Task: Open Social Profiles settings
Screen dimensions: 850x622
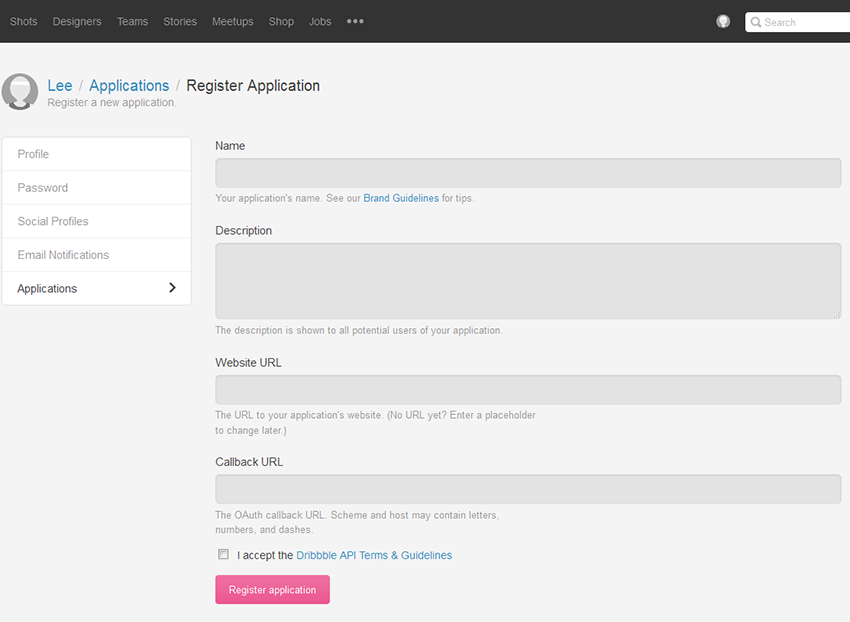Action: coord(96,221)
